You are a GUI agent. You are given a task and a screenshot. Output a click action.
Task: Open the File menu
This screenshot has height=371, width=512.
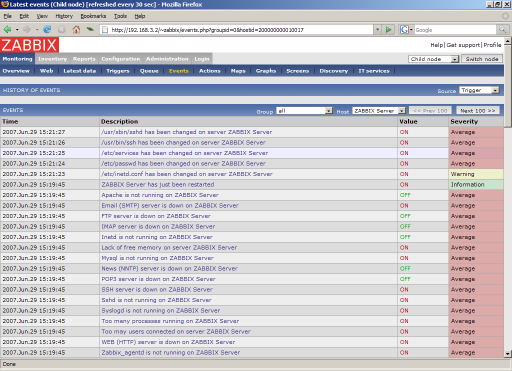pyautogui.click(x=7, y=16)
